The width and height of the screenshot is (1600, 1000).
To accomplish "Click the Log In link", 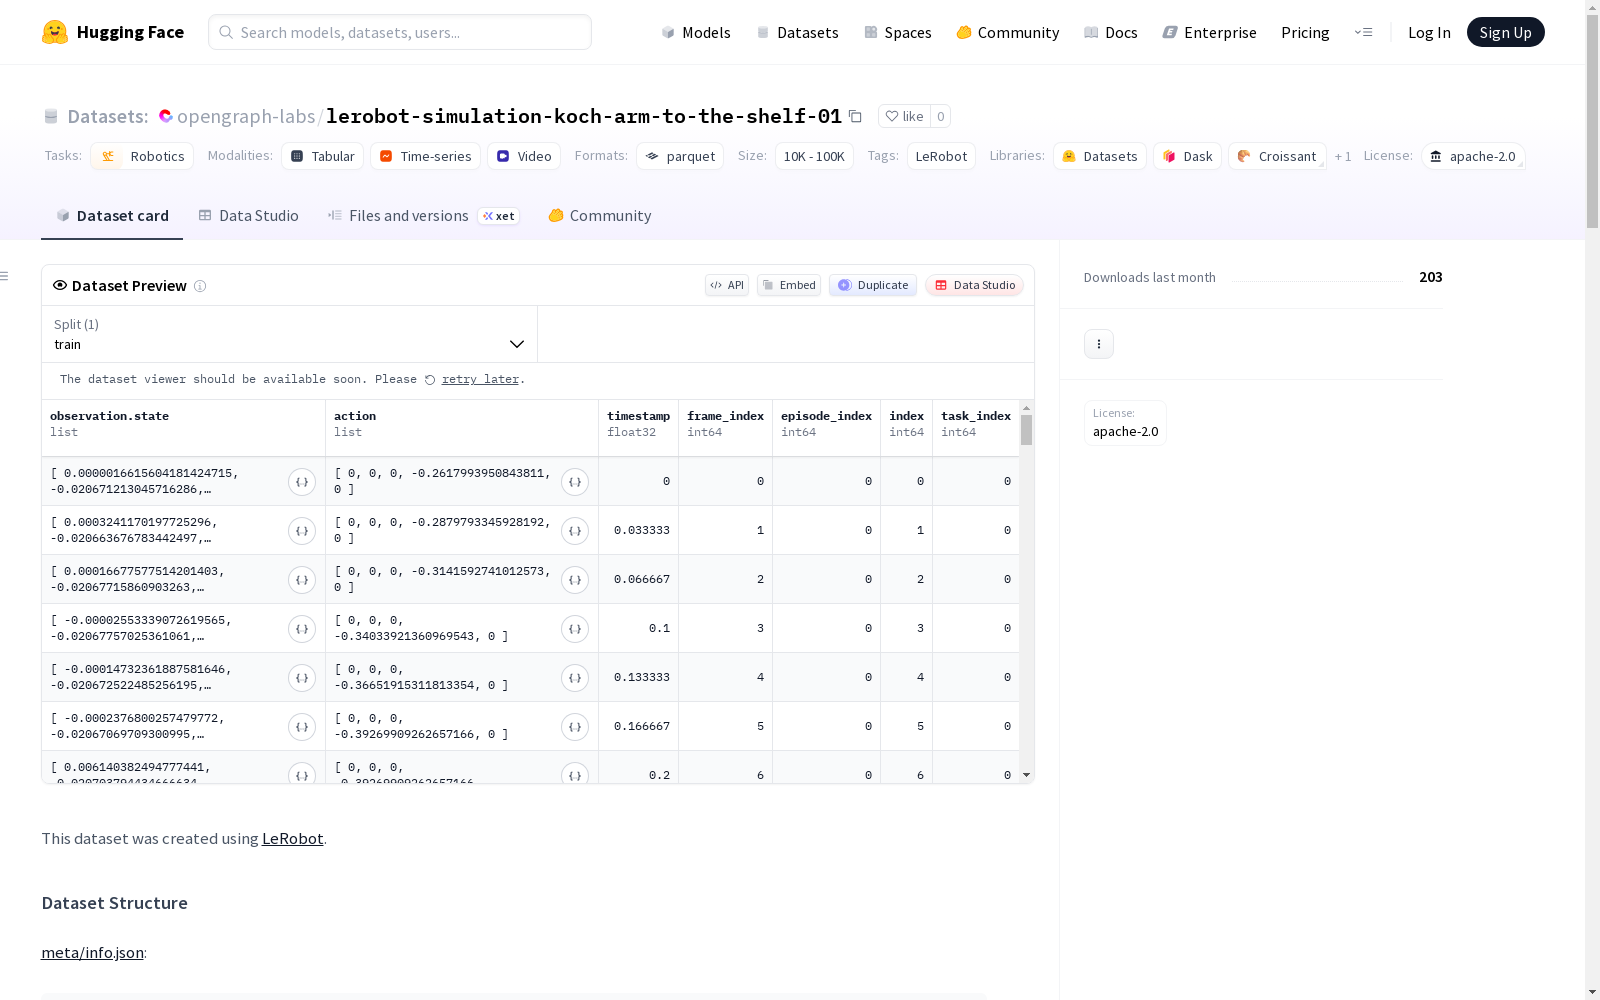I will (x=1429, y=32).
